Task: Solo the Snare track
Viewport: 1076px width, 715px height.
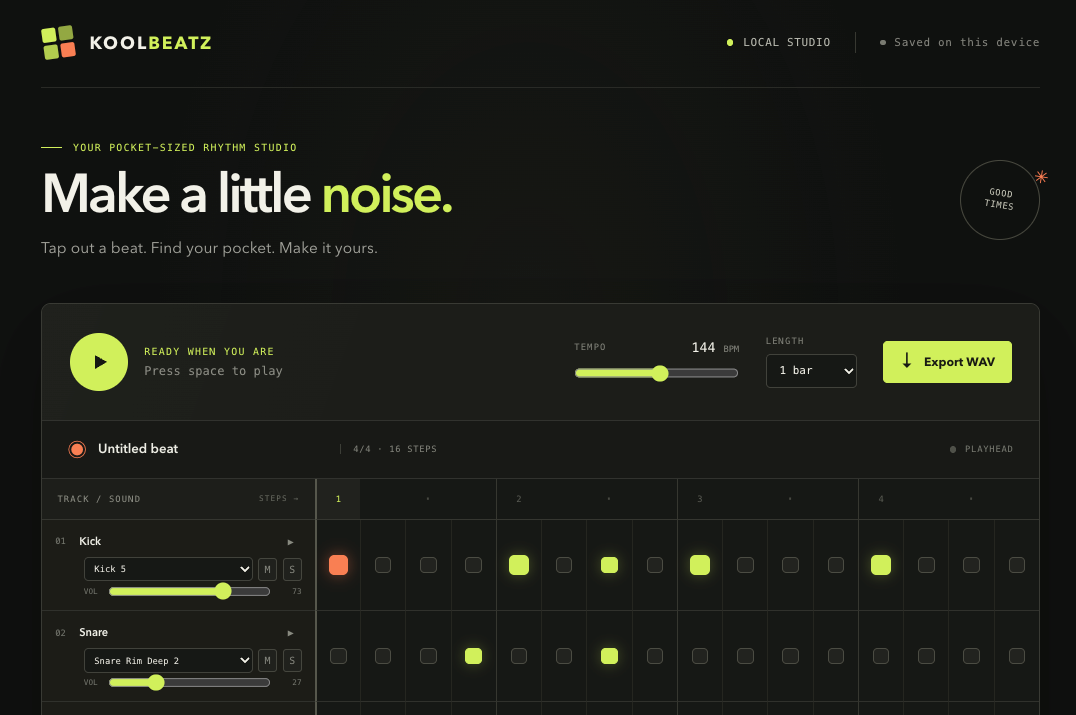Action: (292, 661)
